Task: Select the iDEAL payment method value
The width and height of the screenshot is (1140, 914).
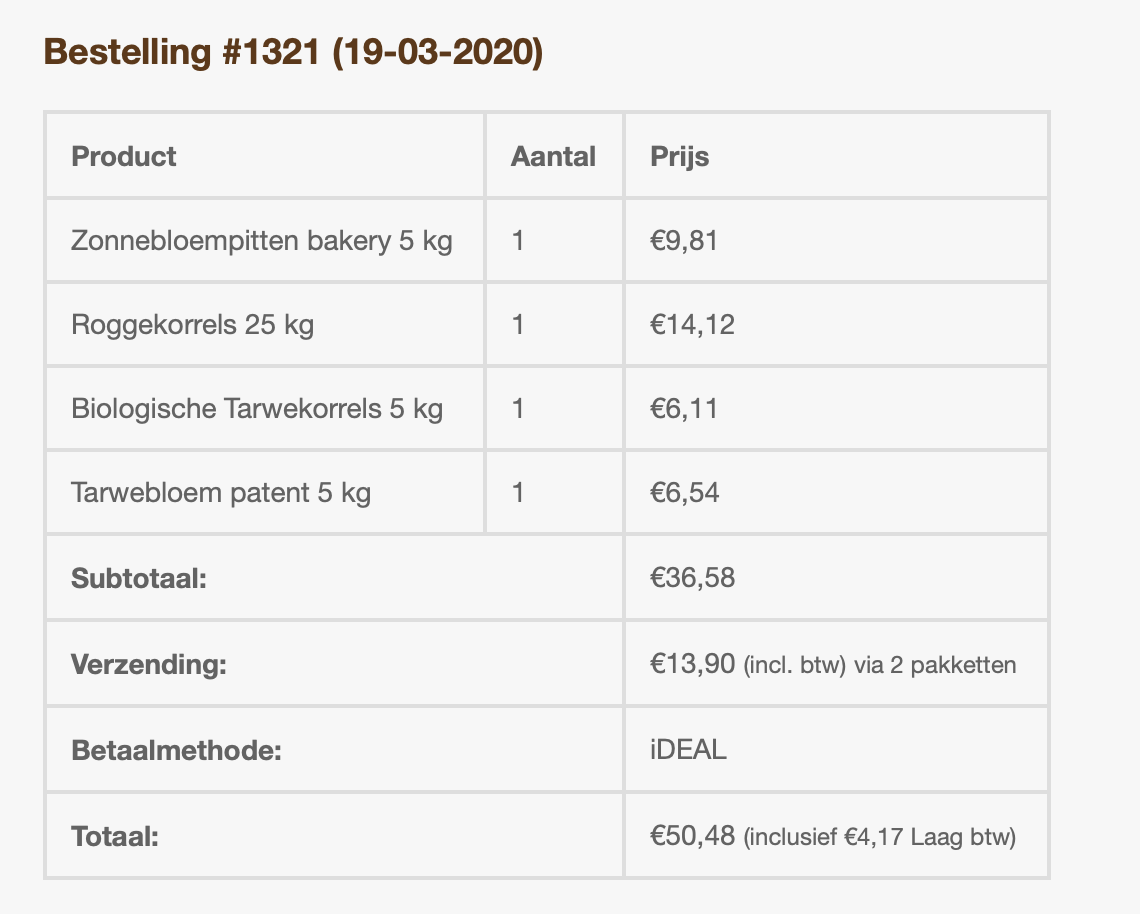Action: (x=689, y=750)
